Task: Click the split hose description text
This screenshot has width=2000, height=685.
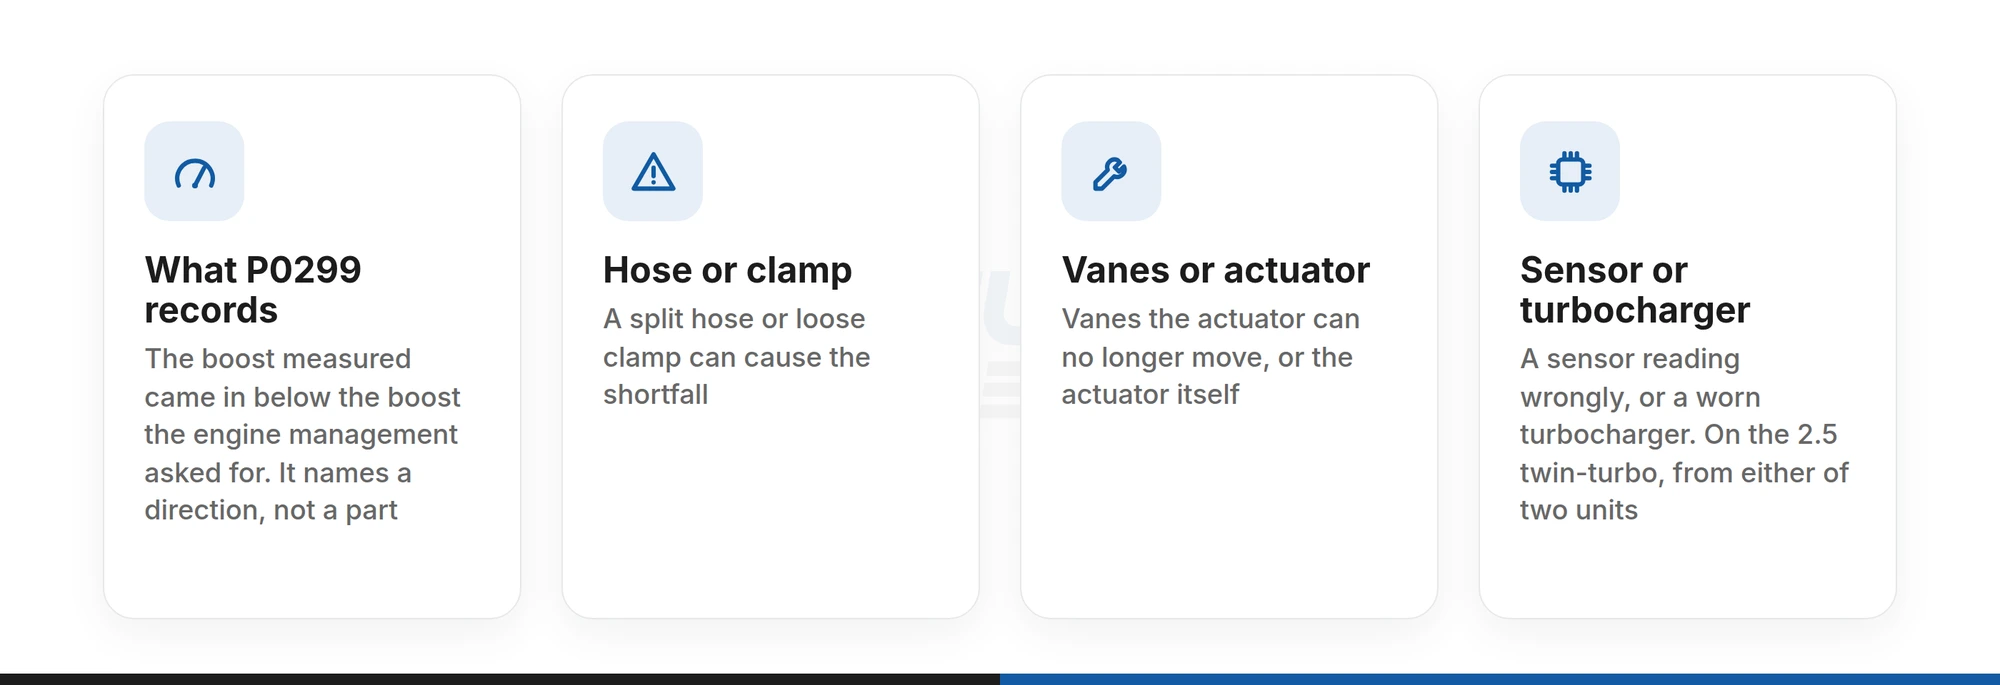Action: (x=736, y=357)
